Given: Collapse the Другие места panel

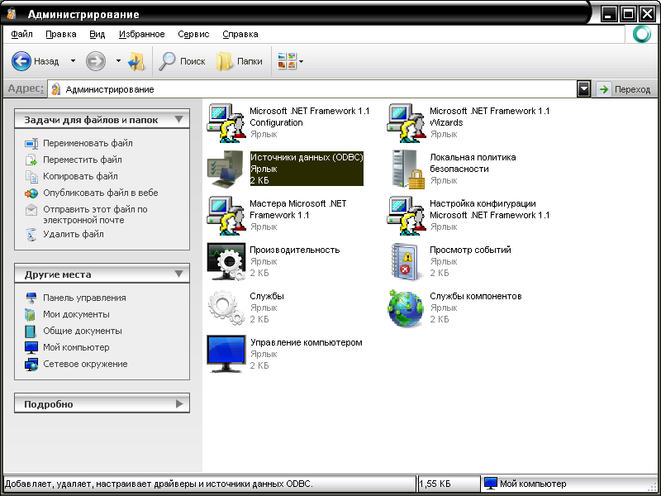Looking at the screenshot, I should pyautogui.click(x=180, y=274).
